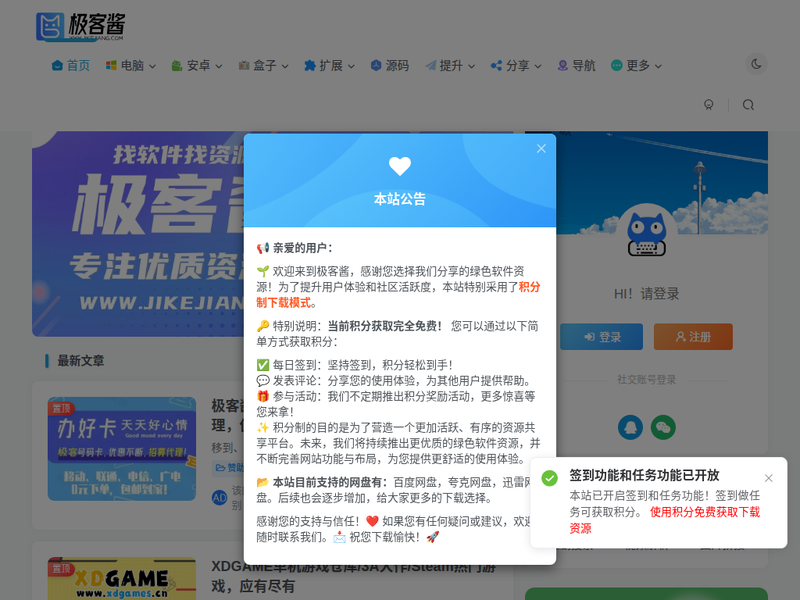
Task: Click the blue cat avatar
Action: tap(646, 234)
